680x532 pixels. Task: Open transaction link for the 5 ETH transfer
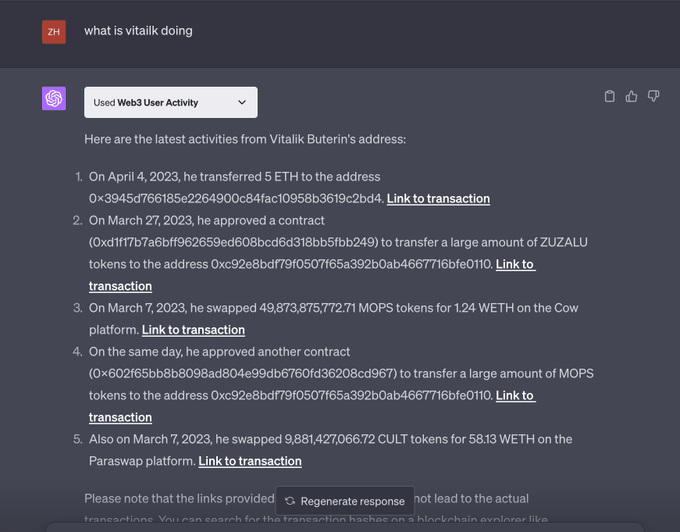[x=438, y=199]
